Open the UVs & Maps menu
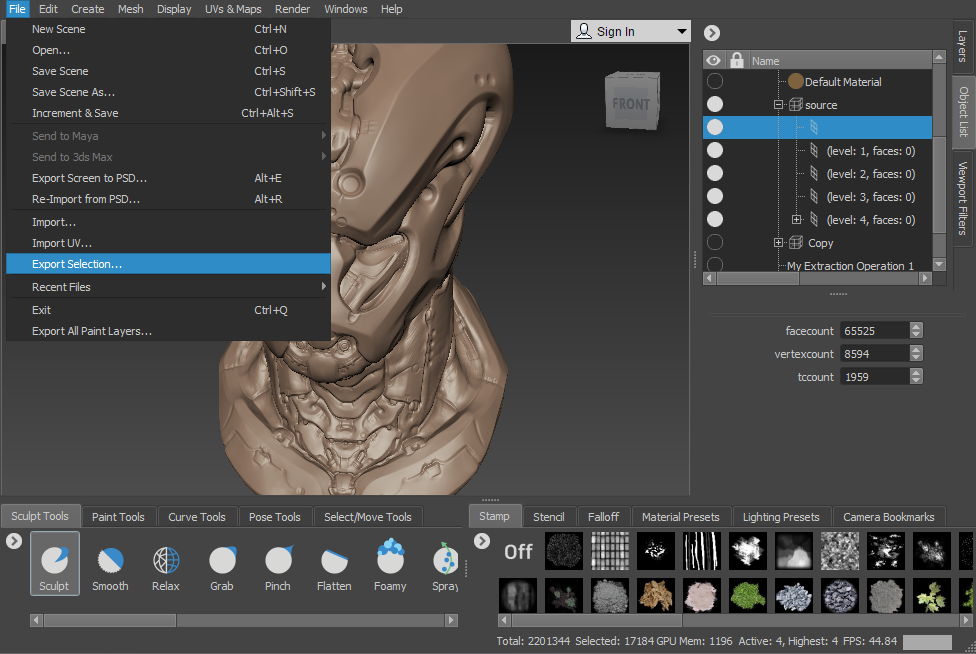Viewport: 976px width, 654px height. tap(233, 9)
